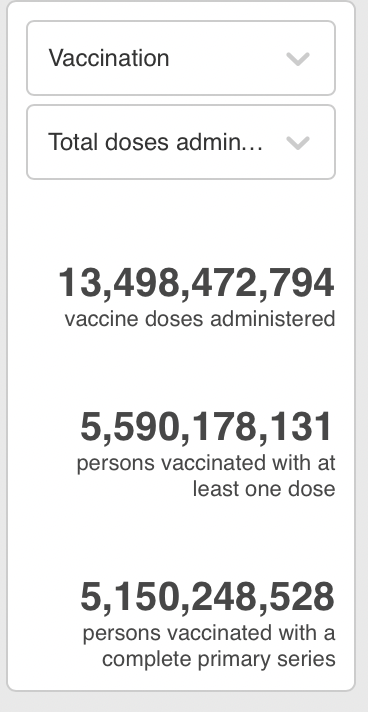Click the persons vaccinated with at label line
This screenshot has width=368, height=712.
pyautogui.click(x=206, y=464)
